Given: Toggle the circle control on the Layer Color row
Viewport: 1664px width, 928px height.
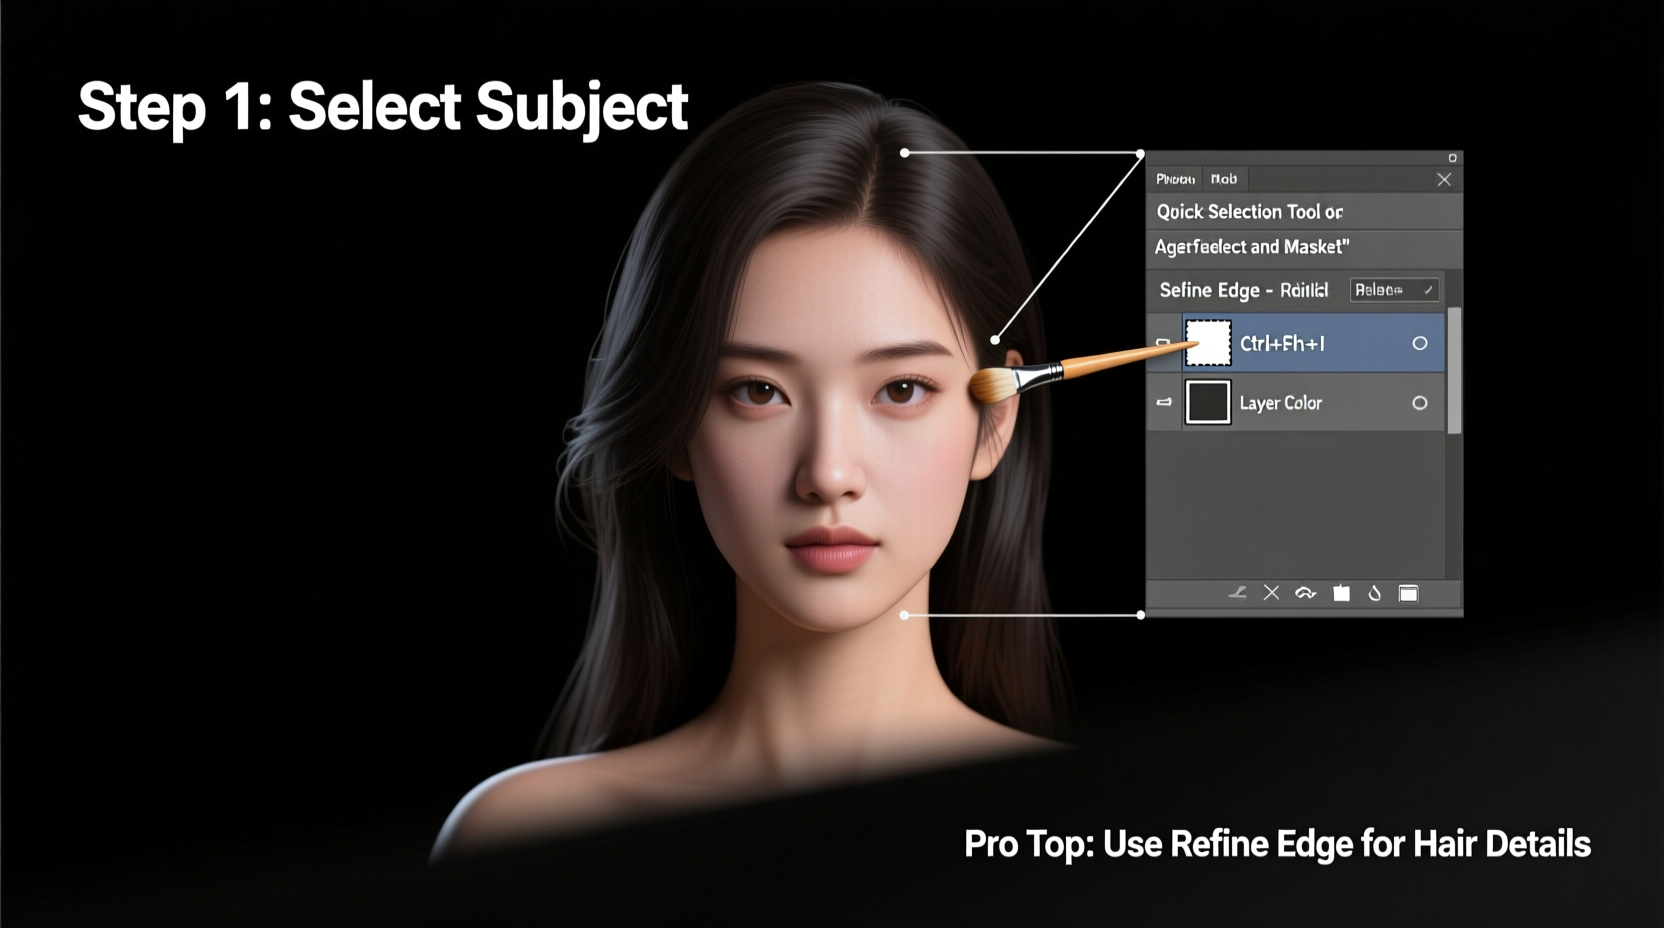Looking at the screenshot, I should 1420,402.
